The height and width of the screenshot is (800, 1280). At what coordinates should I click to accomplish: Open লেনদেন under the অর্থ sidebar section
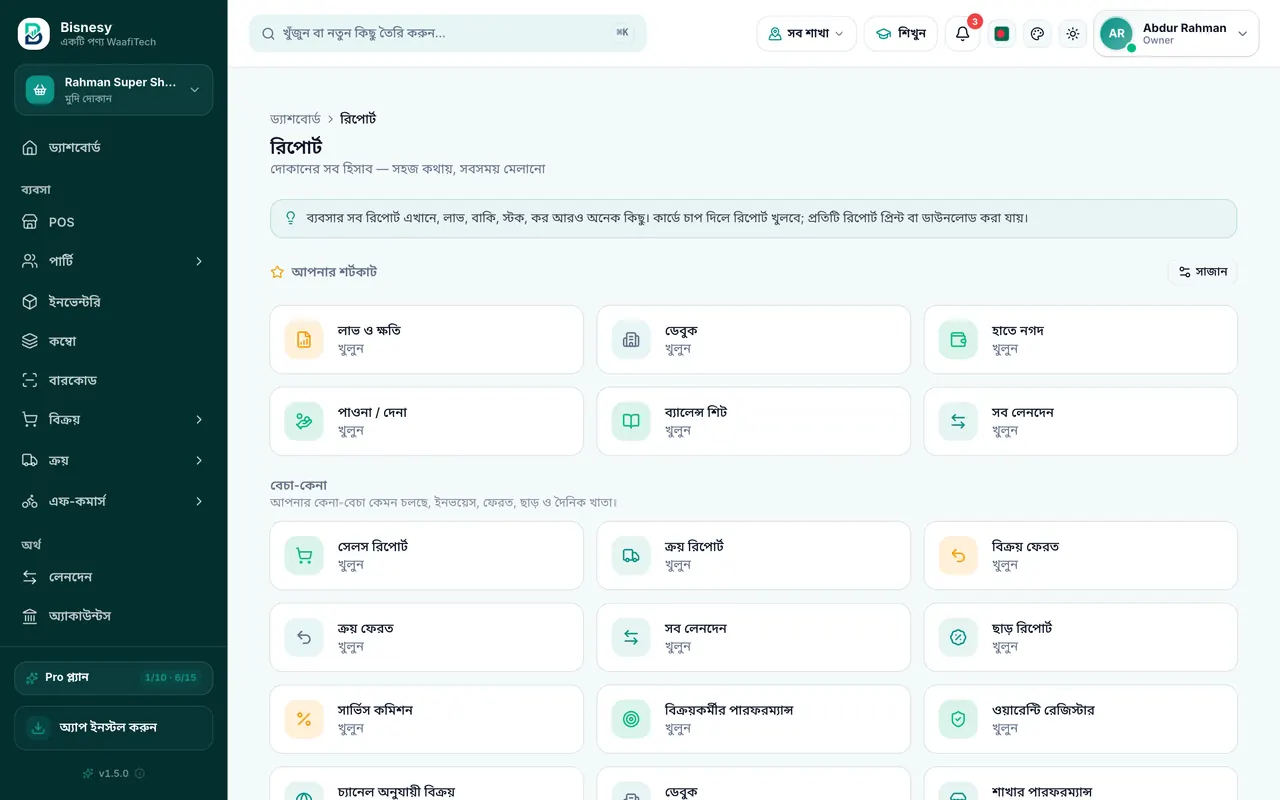pyautogui.click(x=114, y=577)
